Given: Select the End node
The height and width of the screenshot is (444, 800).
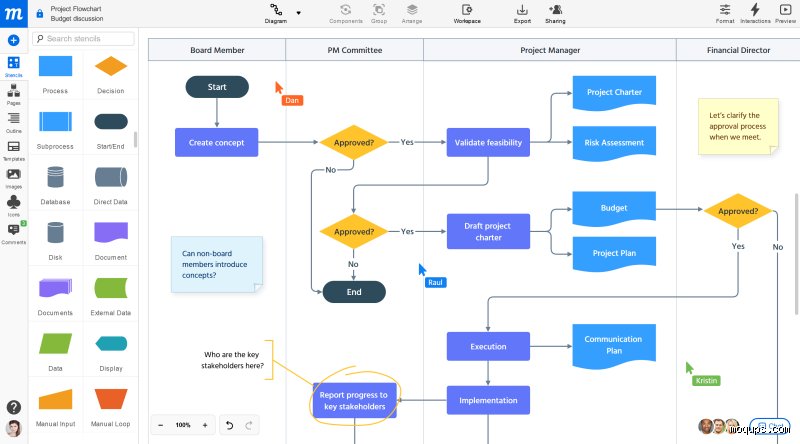Looking at the screenshot, I should tap(354, 292).
